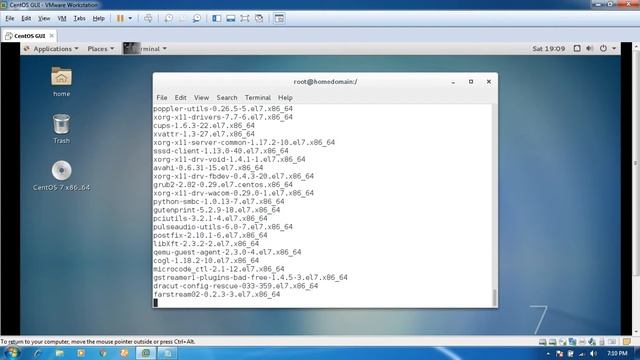Maximize the root@homedomain terminal window
Screen dimensions: 640x360
point(471,82)
